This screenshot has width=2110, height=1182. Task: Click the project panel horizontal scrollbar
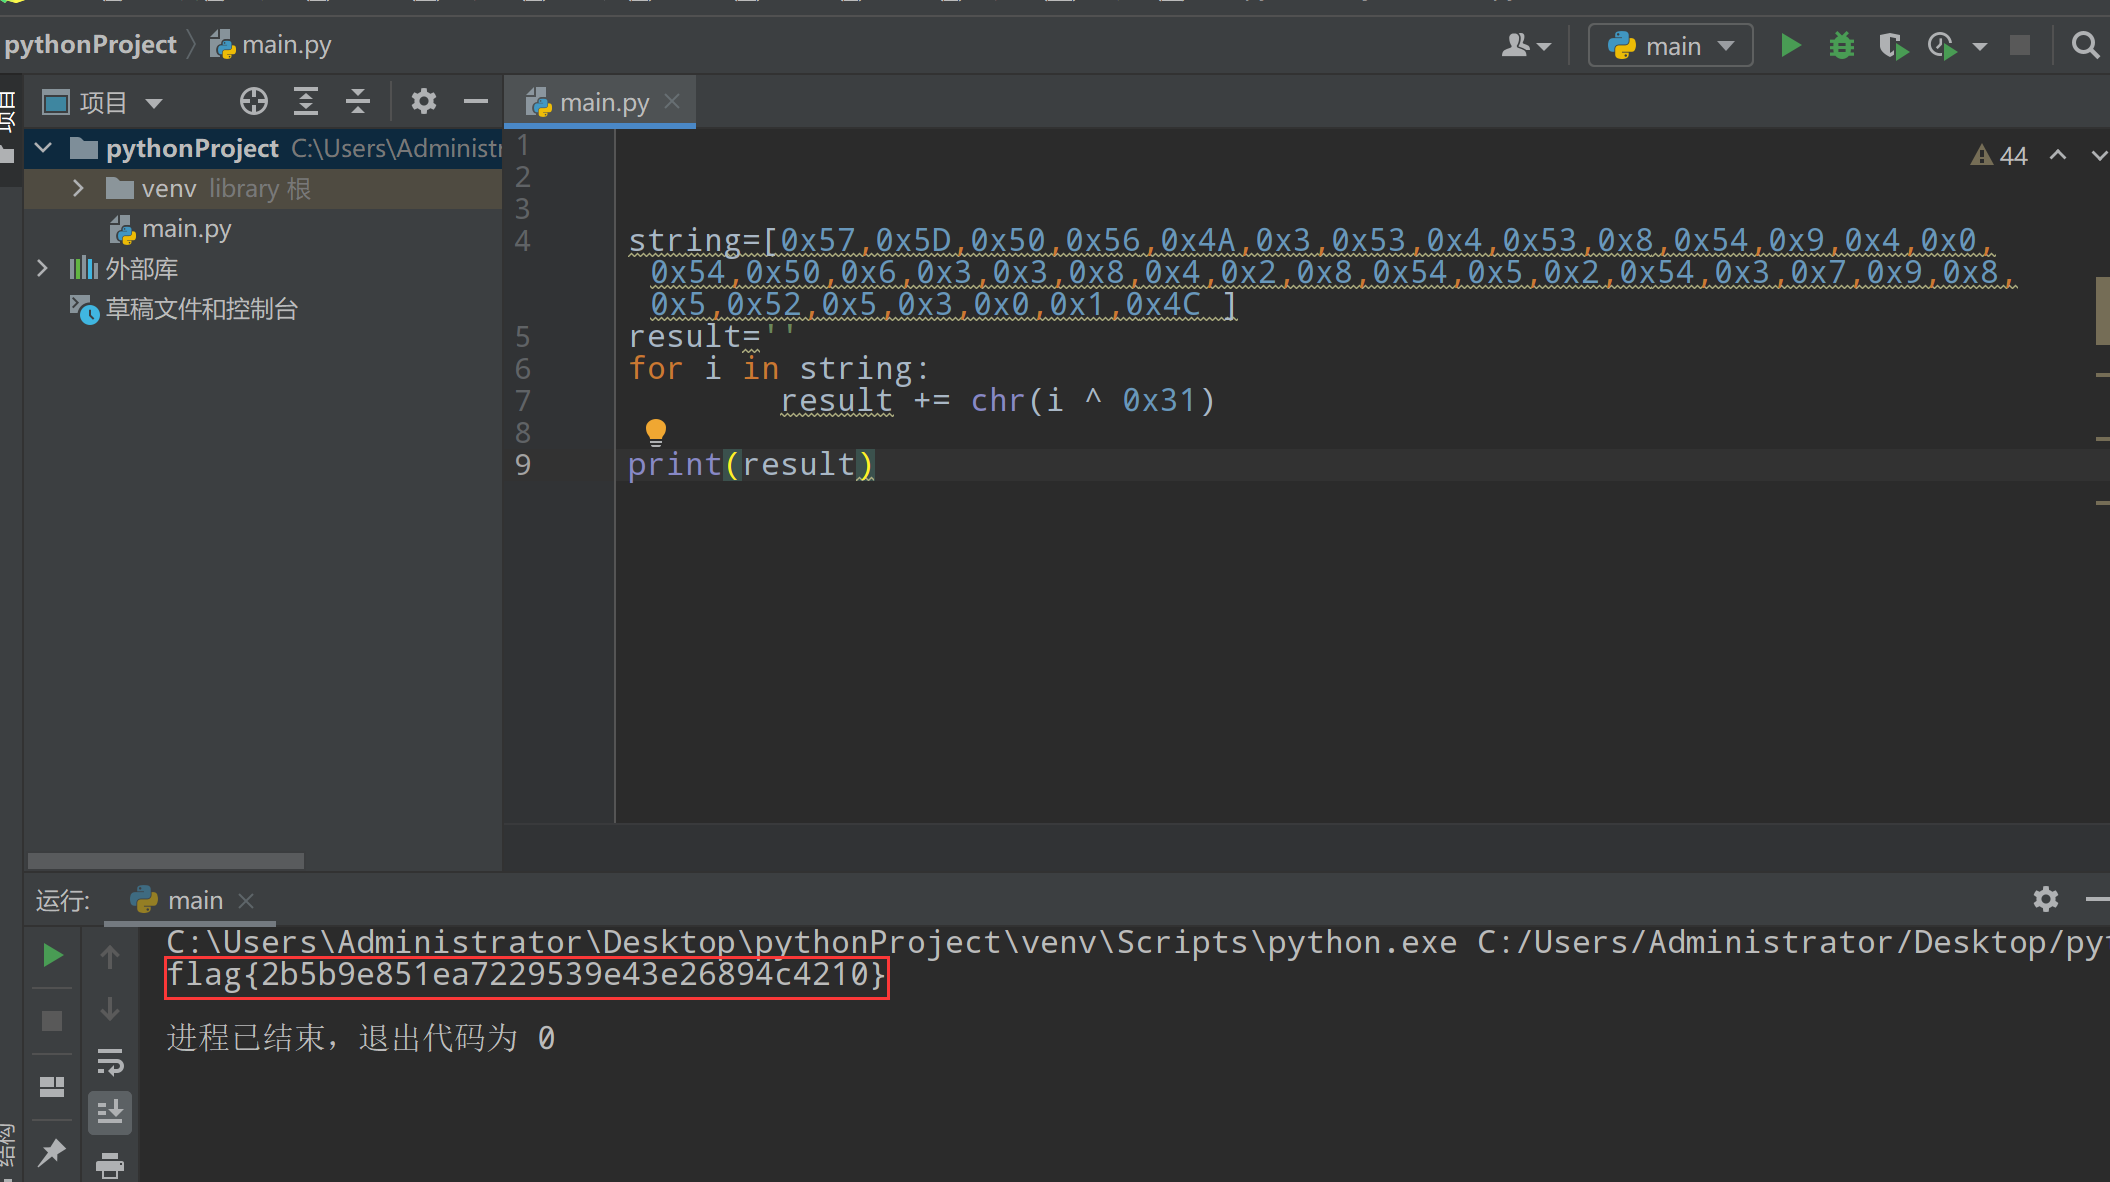[166, 861]
